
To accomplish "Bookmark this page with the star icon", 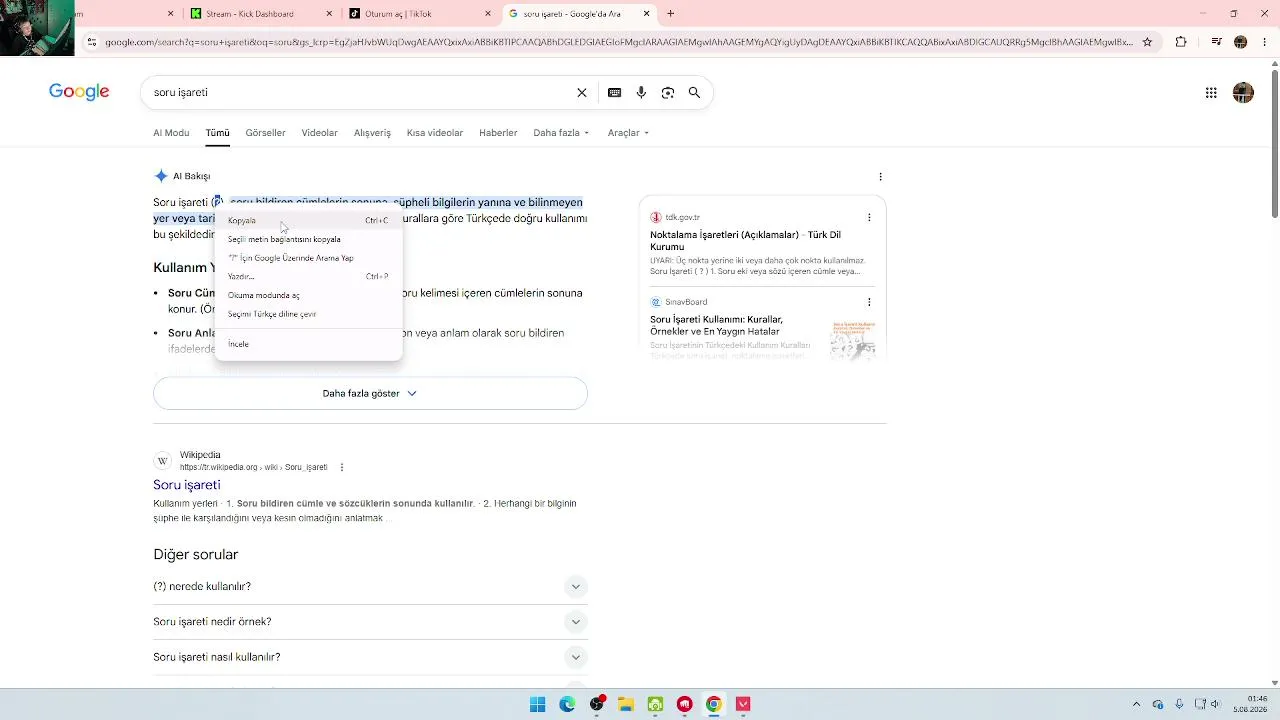I will [x=1147, y=42].
